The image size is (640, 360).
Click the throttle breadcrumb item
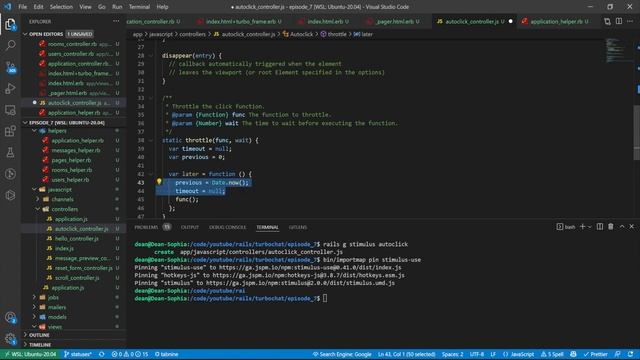point(337,34)
